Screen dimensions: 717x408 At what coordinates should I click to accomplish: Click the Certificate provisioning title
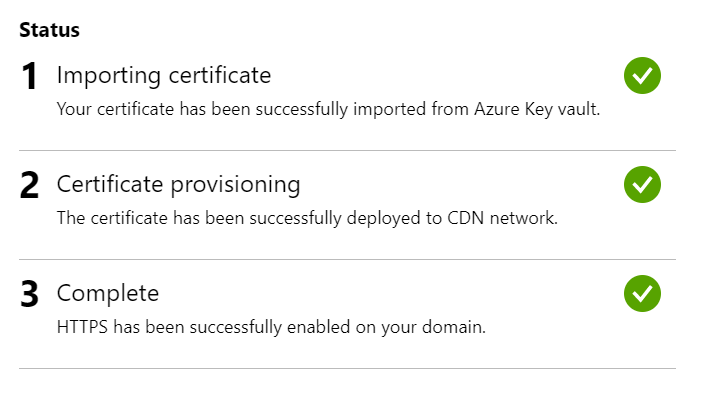[x=178, y=185]
